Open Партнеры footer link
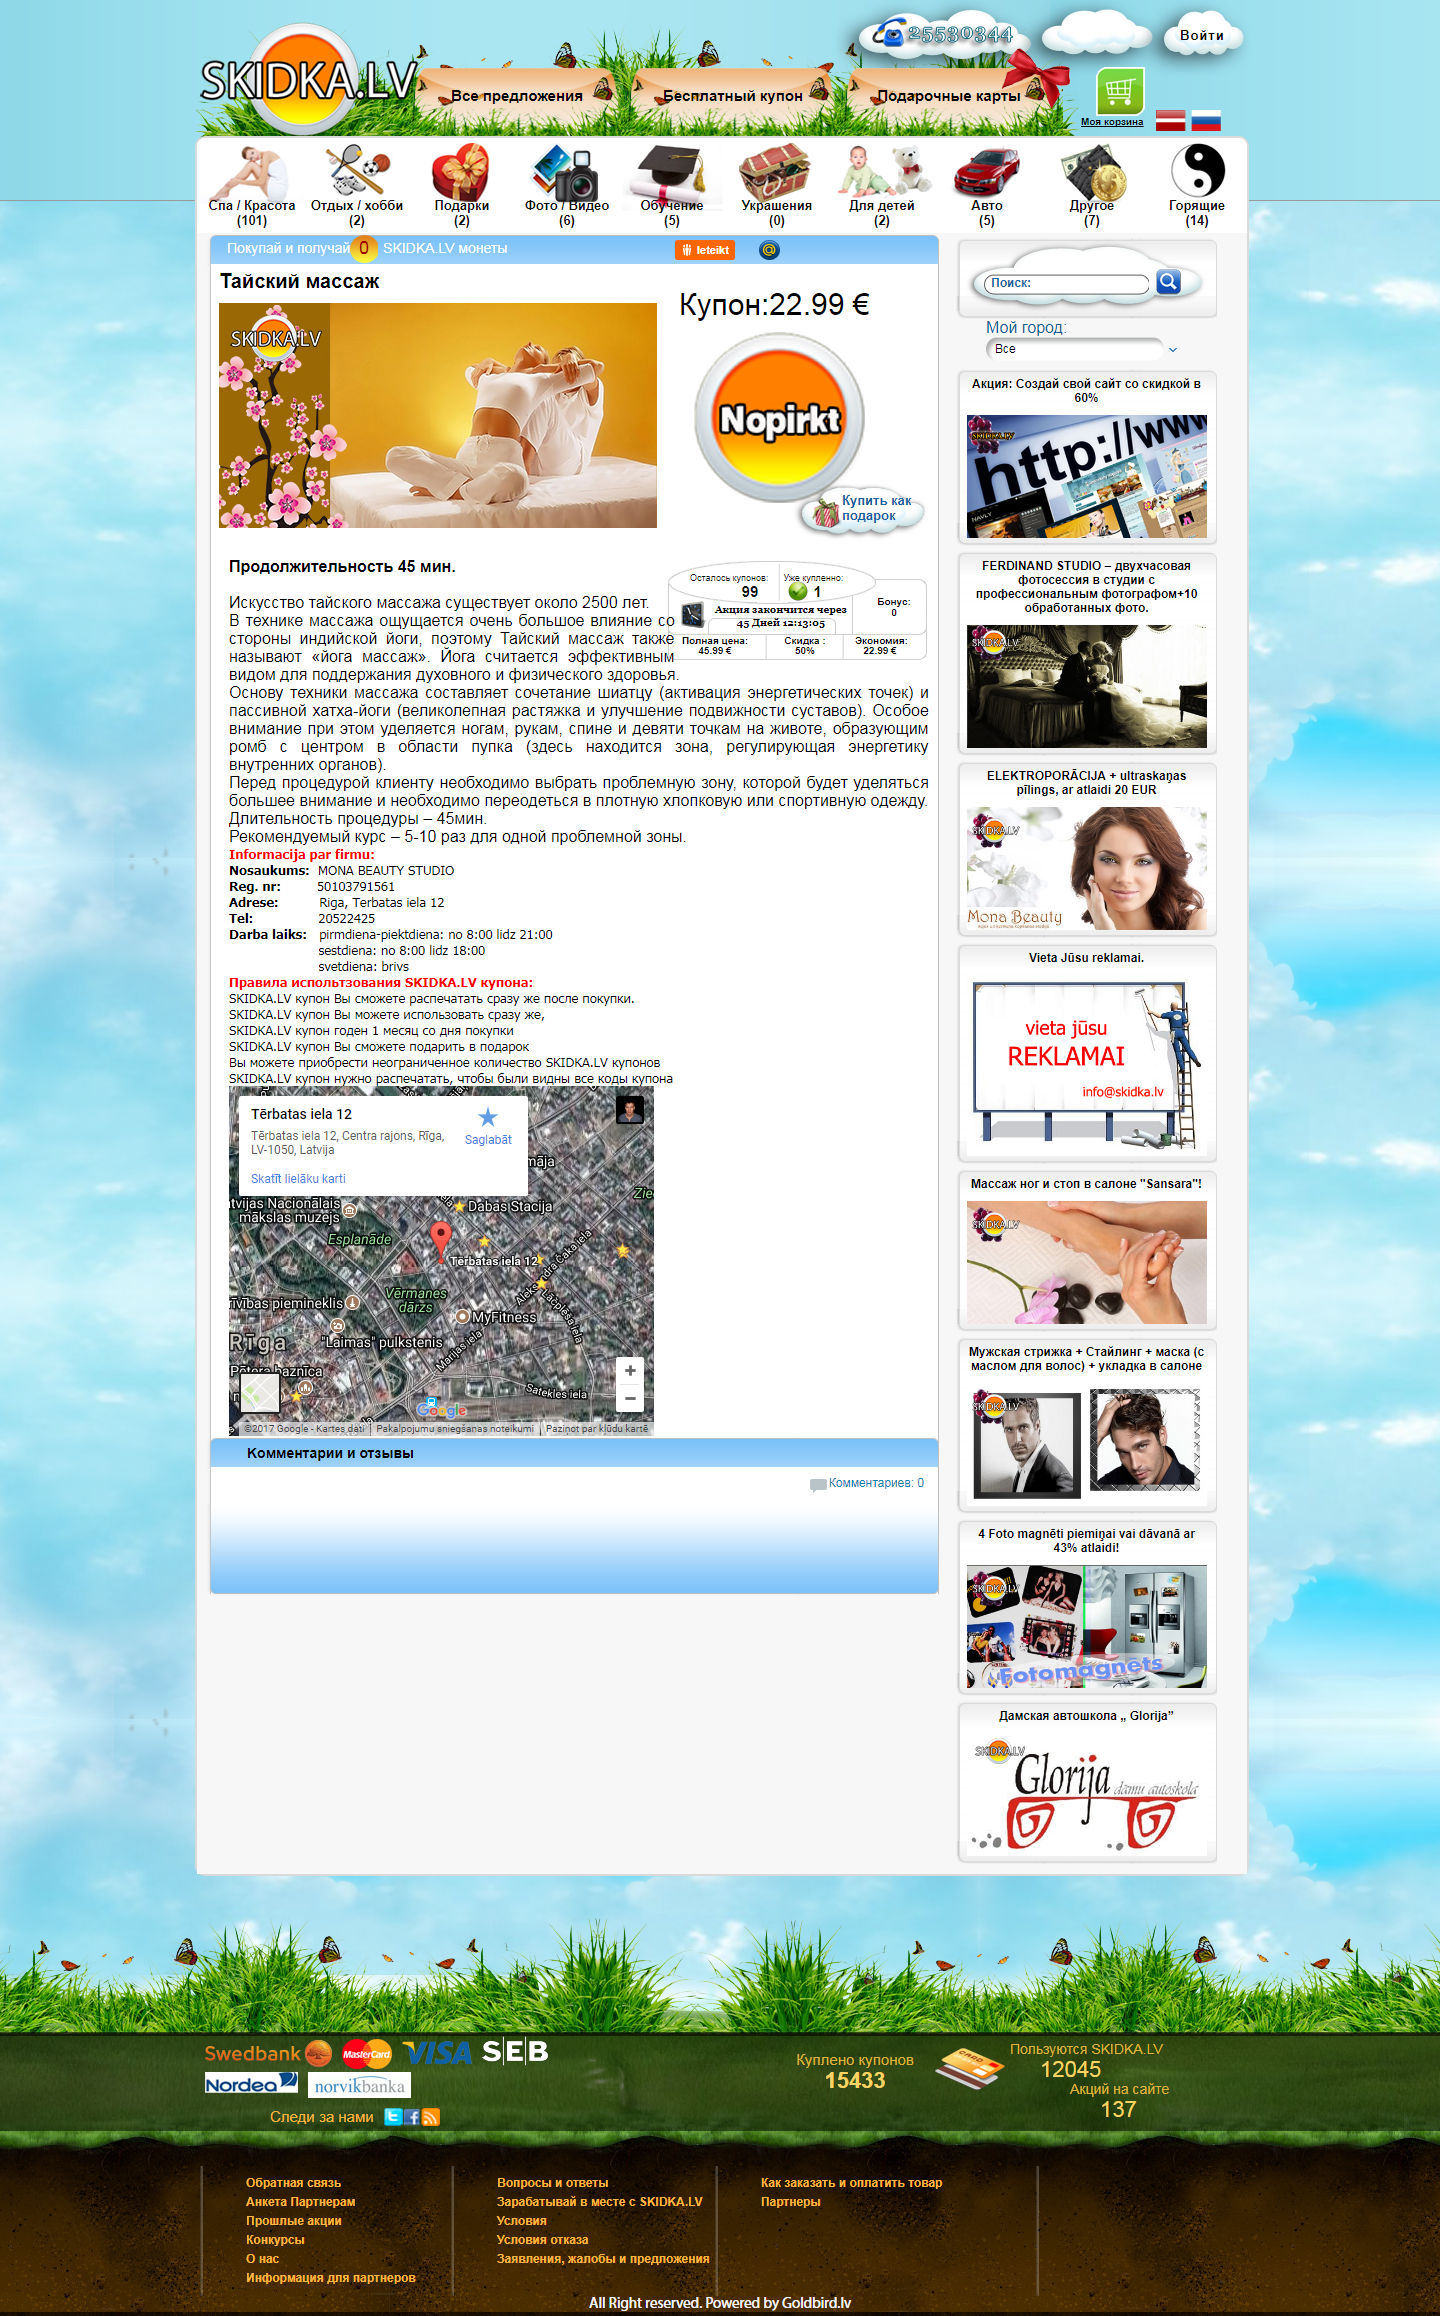Image resolution: width=1440 pixels, height=2316 pixels. pos(791,2202)
